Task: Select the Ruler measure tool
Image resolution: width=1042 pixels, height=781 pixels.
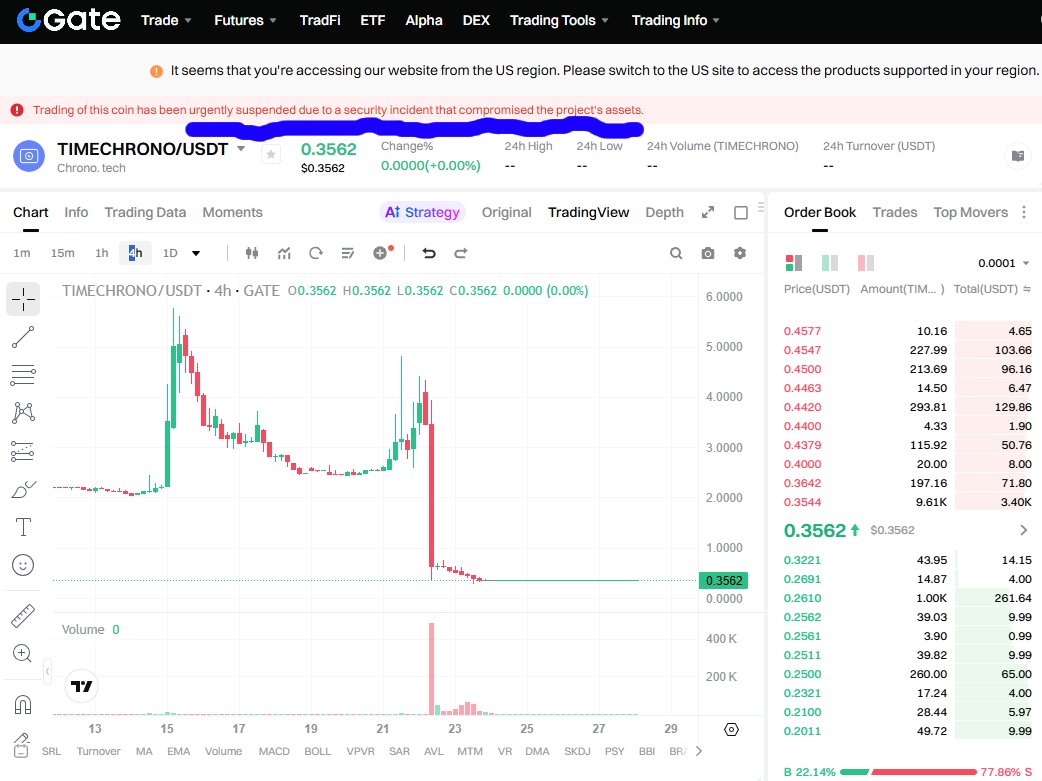Action: coord(22,614)
